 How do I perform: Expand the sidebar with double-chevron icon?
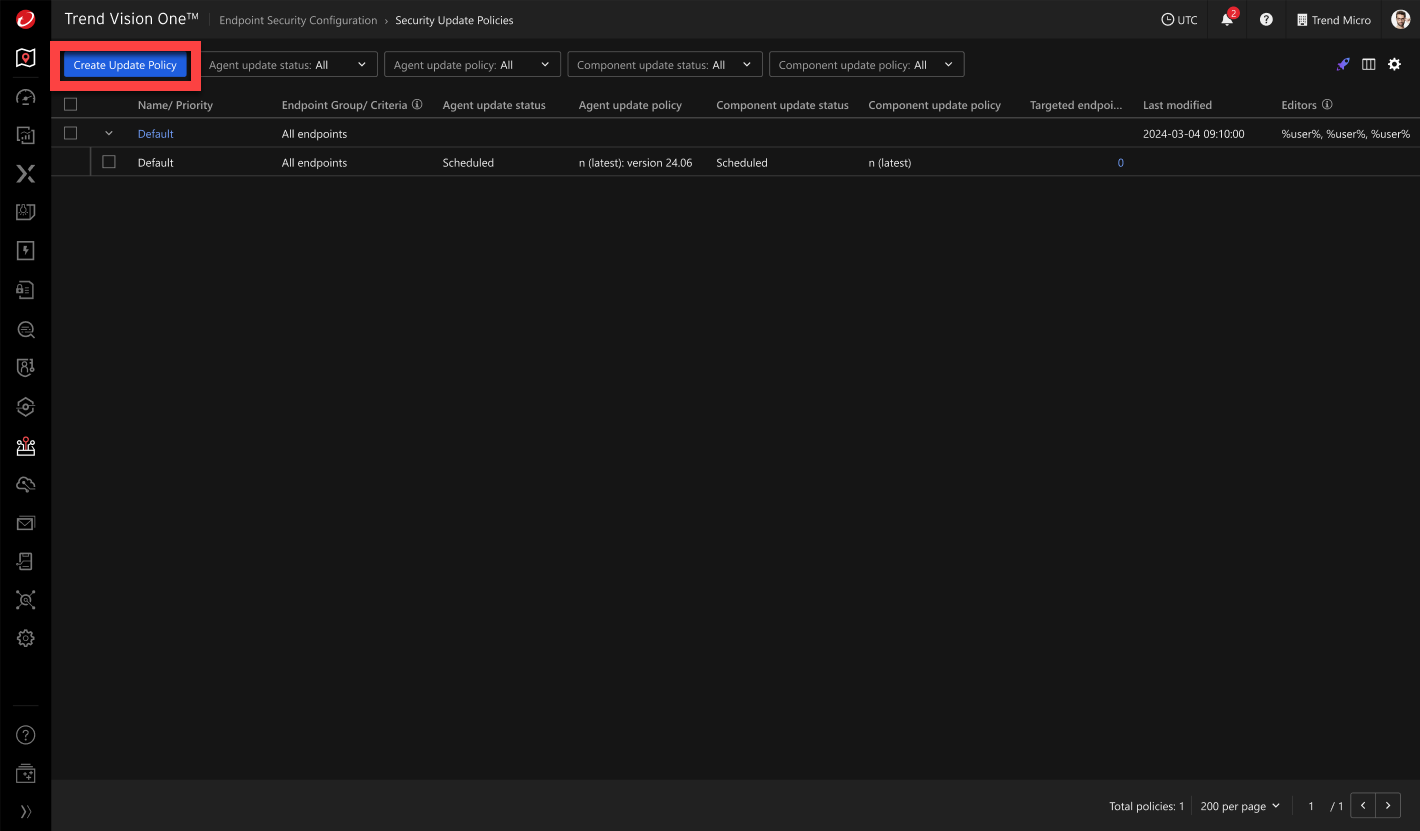(x=26, y=811)
